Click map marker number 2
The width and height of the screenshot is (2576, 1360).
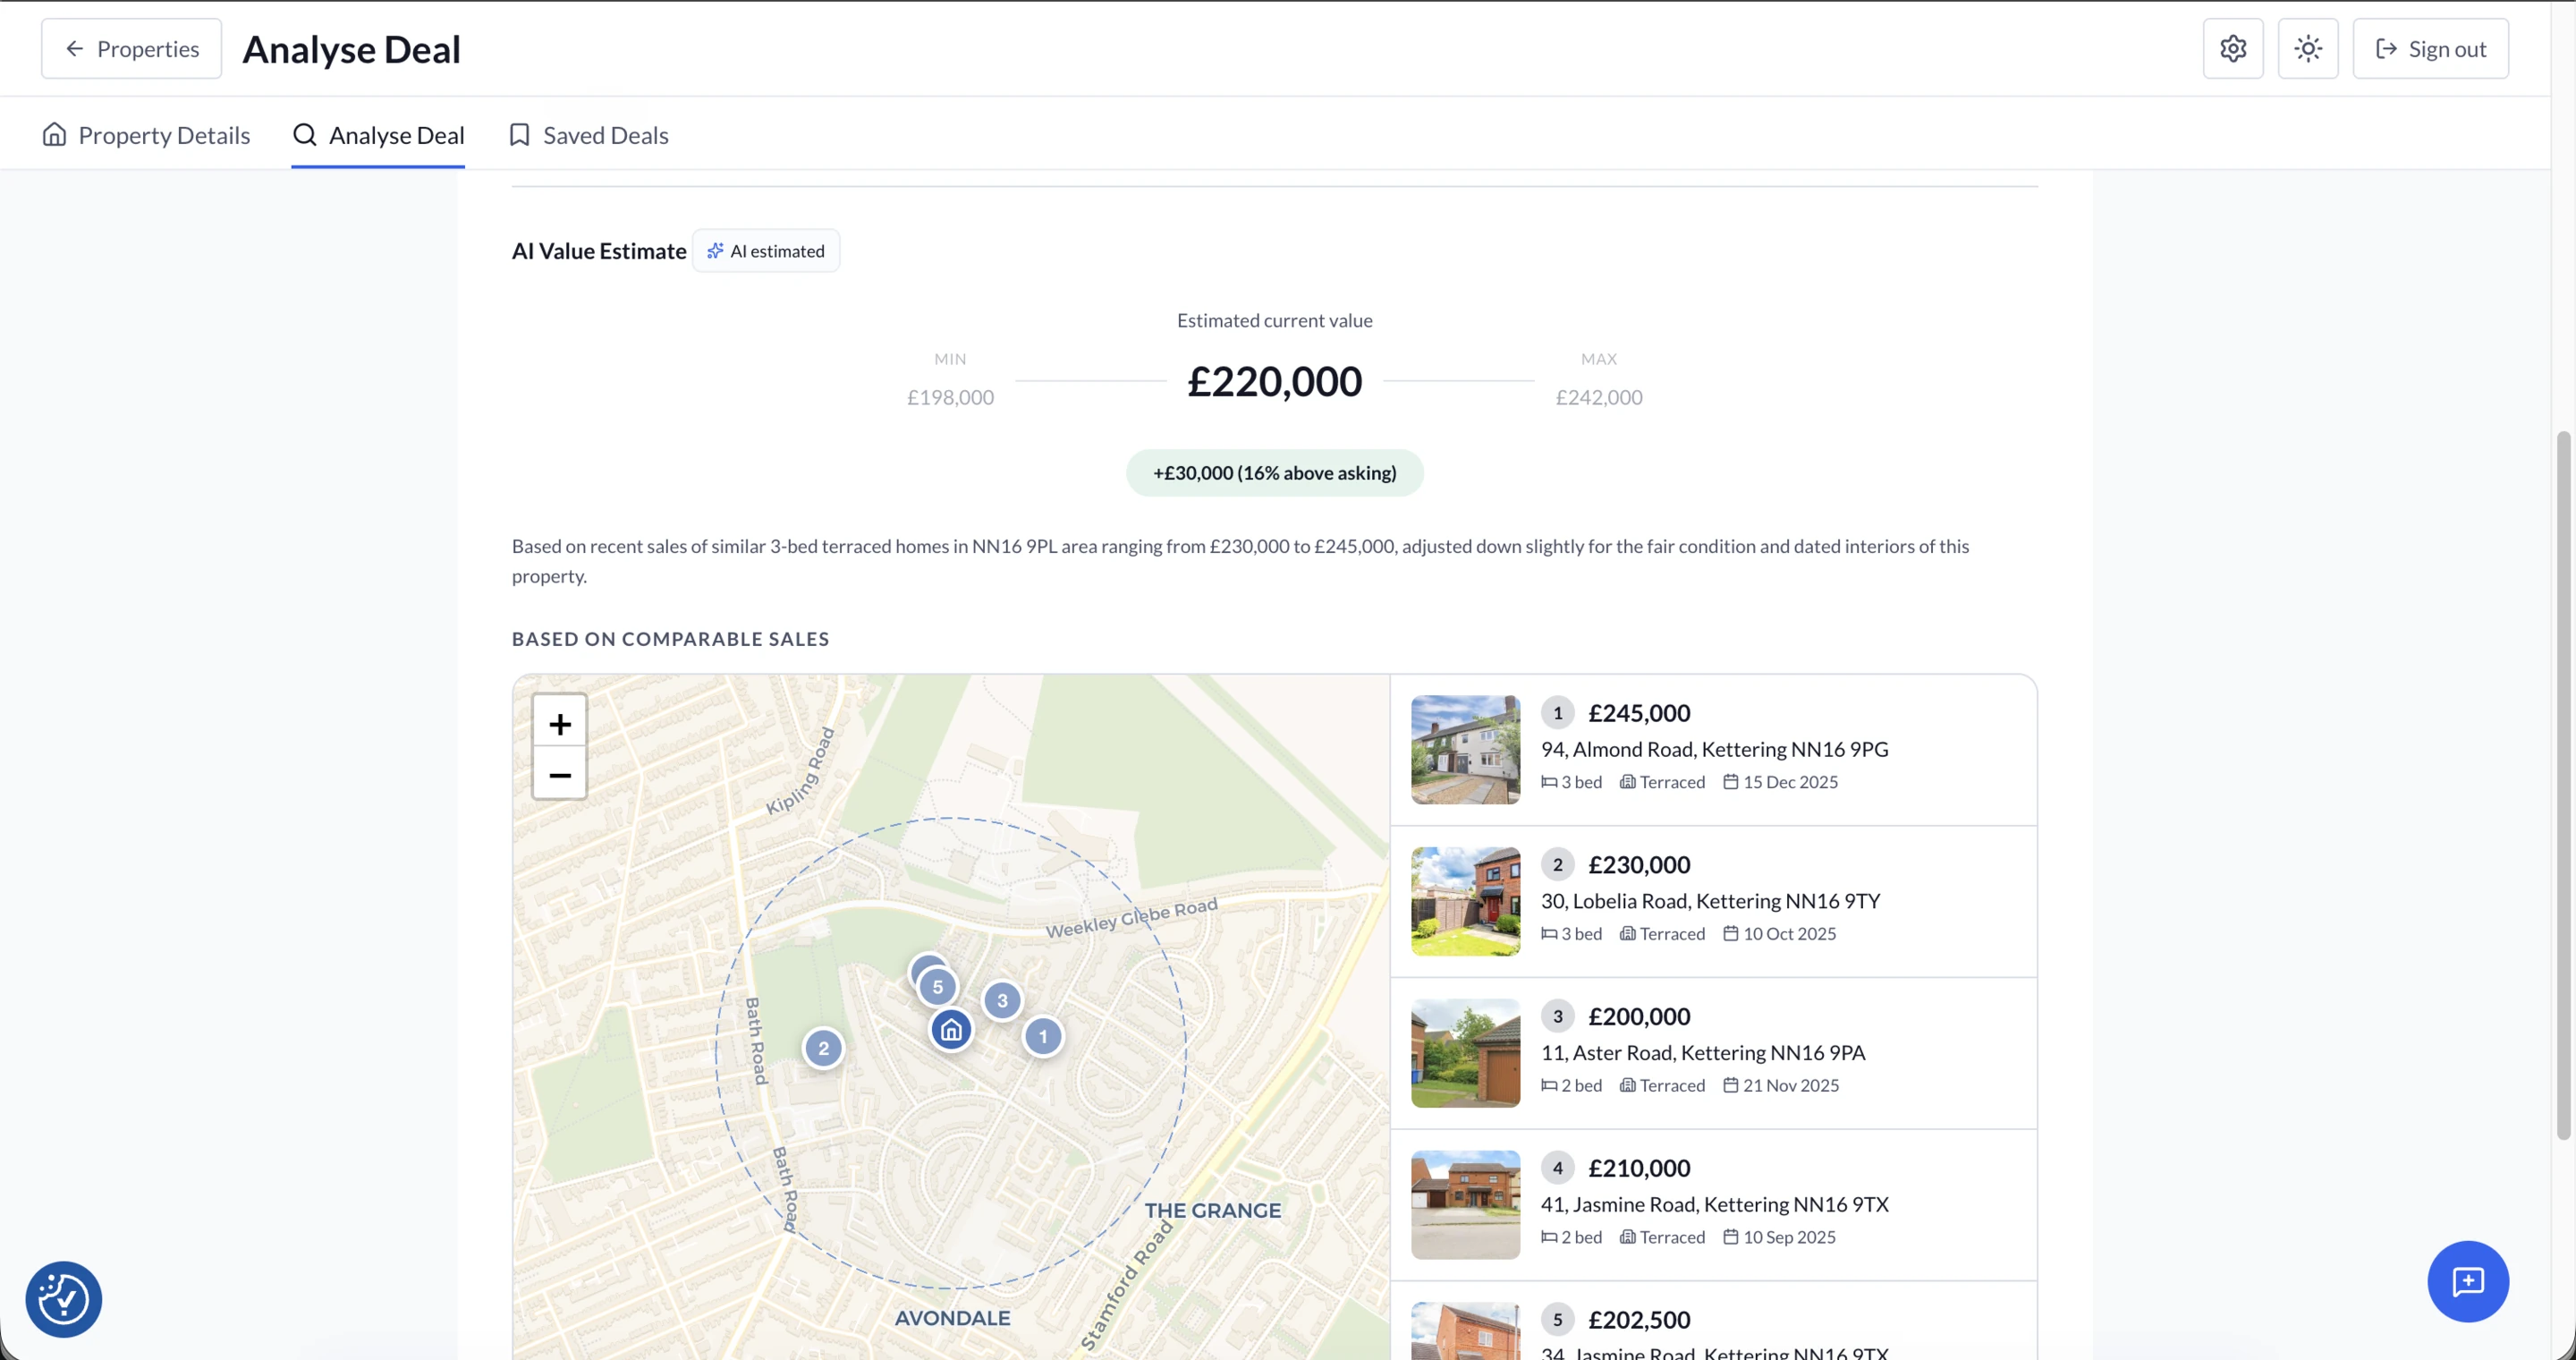[x=824, y=1049]
